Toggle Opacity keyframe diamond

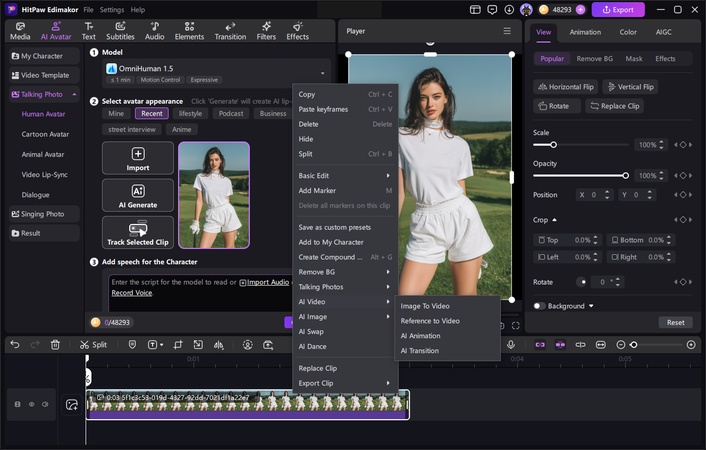tap(683, 175)
